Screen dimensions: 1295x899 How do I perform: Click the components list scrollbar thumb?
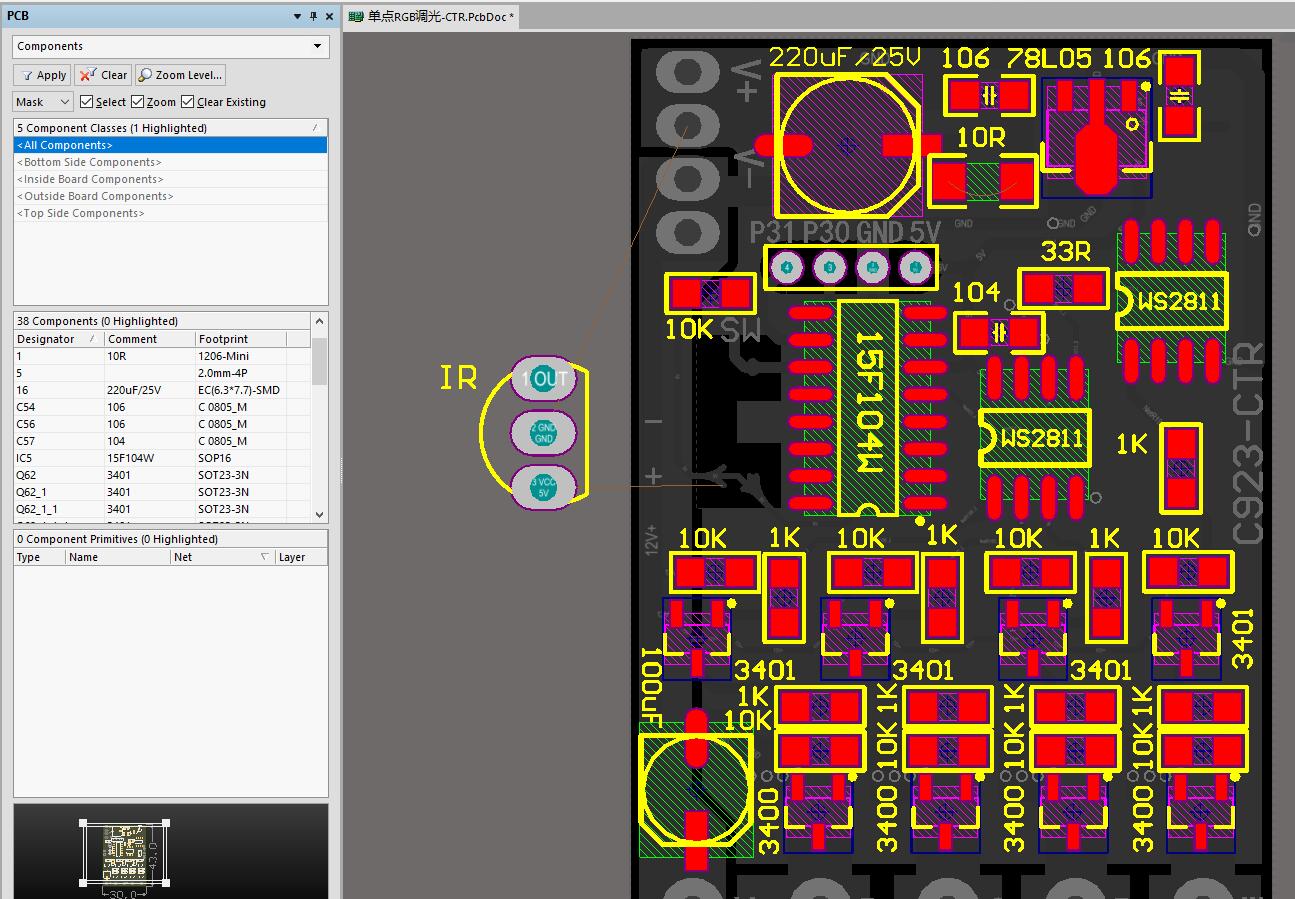point(320,361)
